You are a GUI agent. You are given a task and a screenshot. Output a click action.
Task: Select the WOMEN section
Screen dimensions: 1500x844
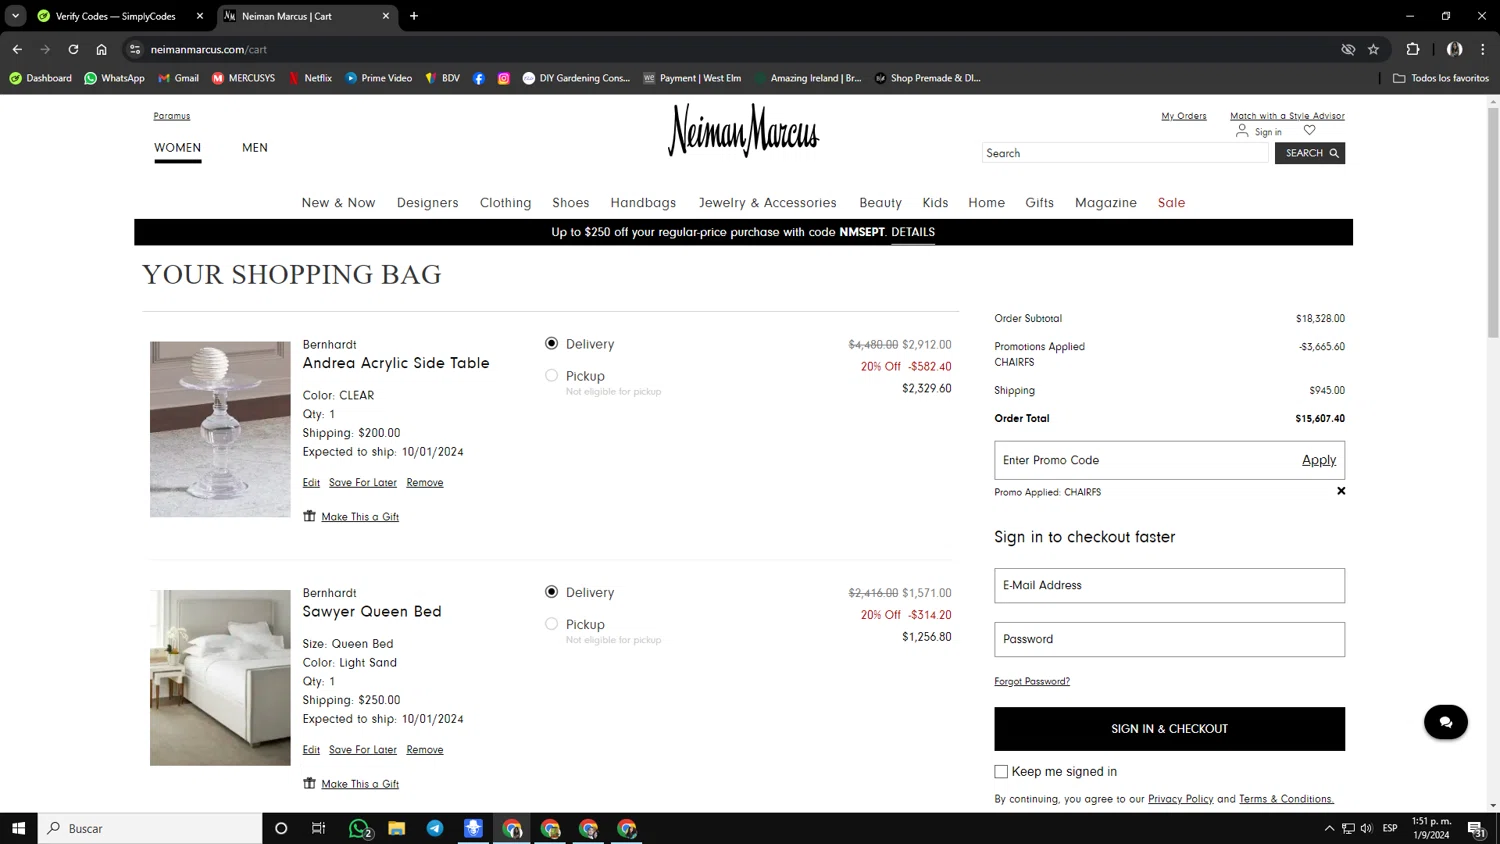[x=177, y=147]
